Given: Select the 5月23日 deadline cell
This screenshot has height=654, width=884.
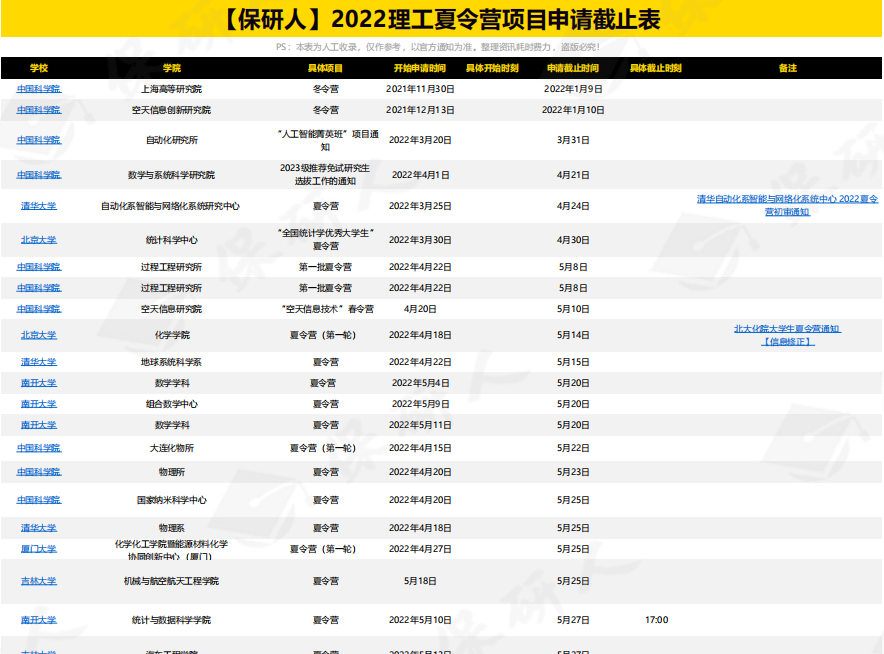Looking at the screenshot, I should pyautogui.click(x=573, y=472).
